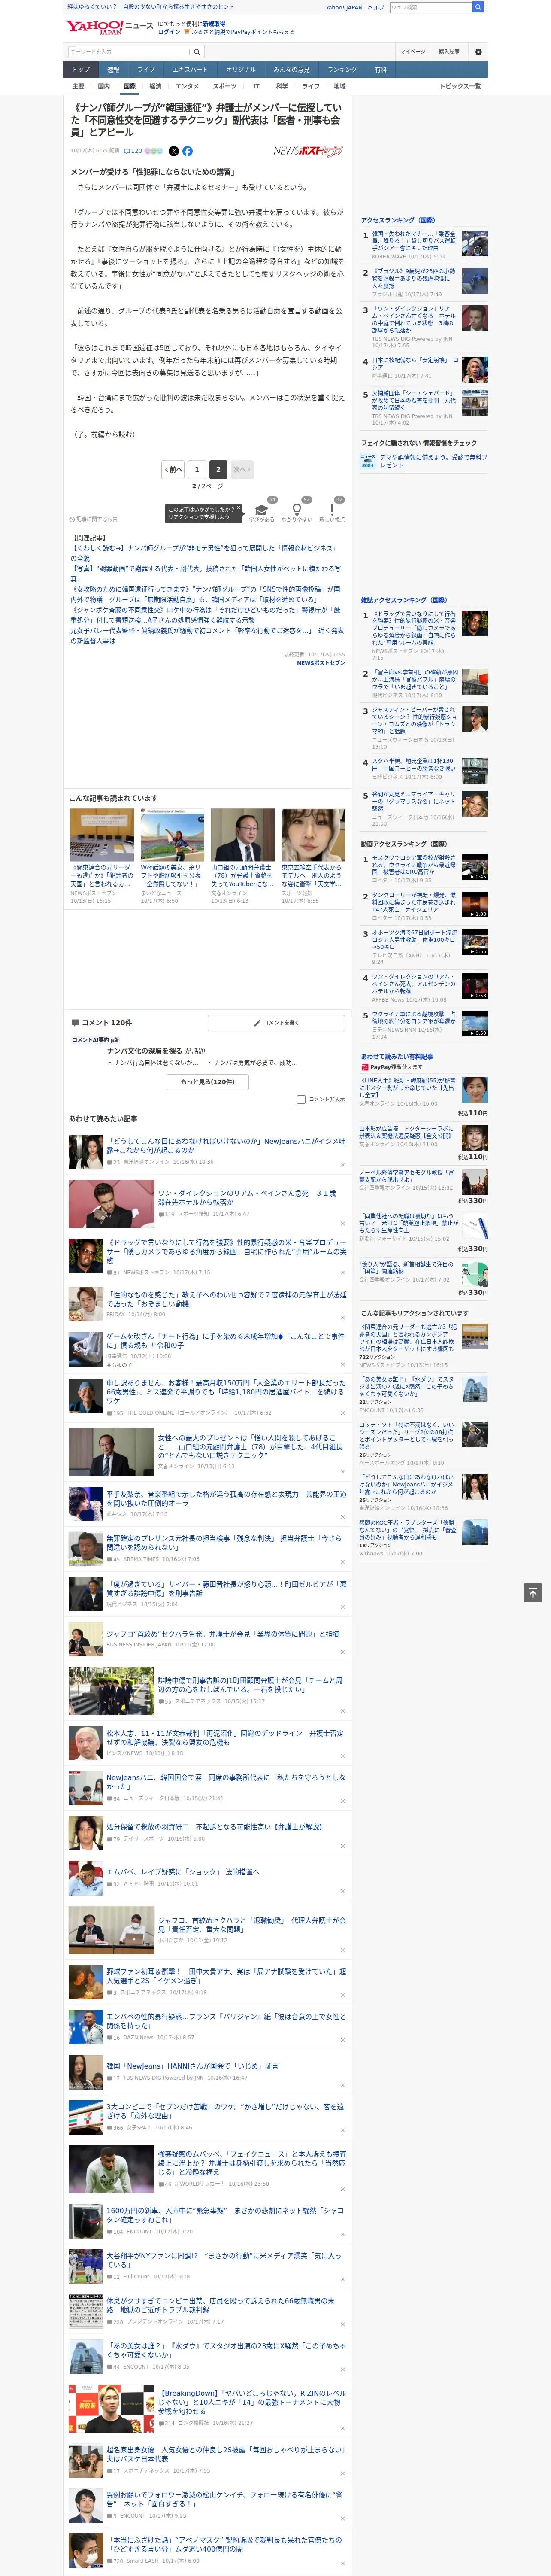
Task: Click the ヘルプ link
Action: click(x=376, y=7)
